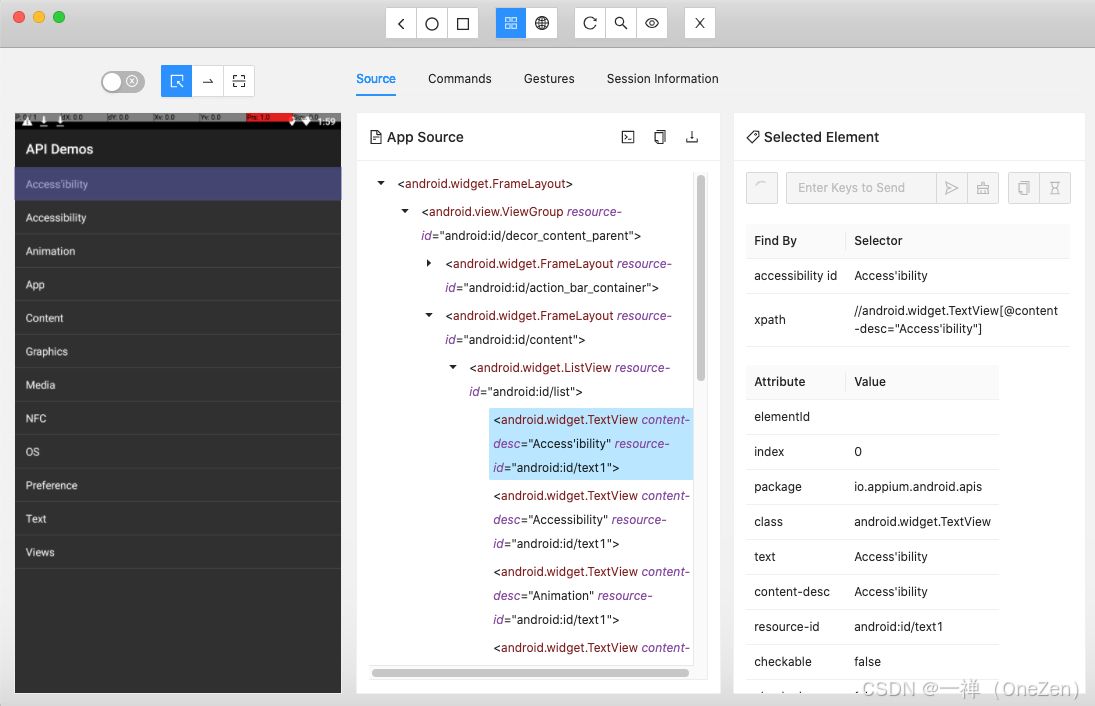Tap Views in the device list

tap(178, 552)
